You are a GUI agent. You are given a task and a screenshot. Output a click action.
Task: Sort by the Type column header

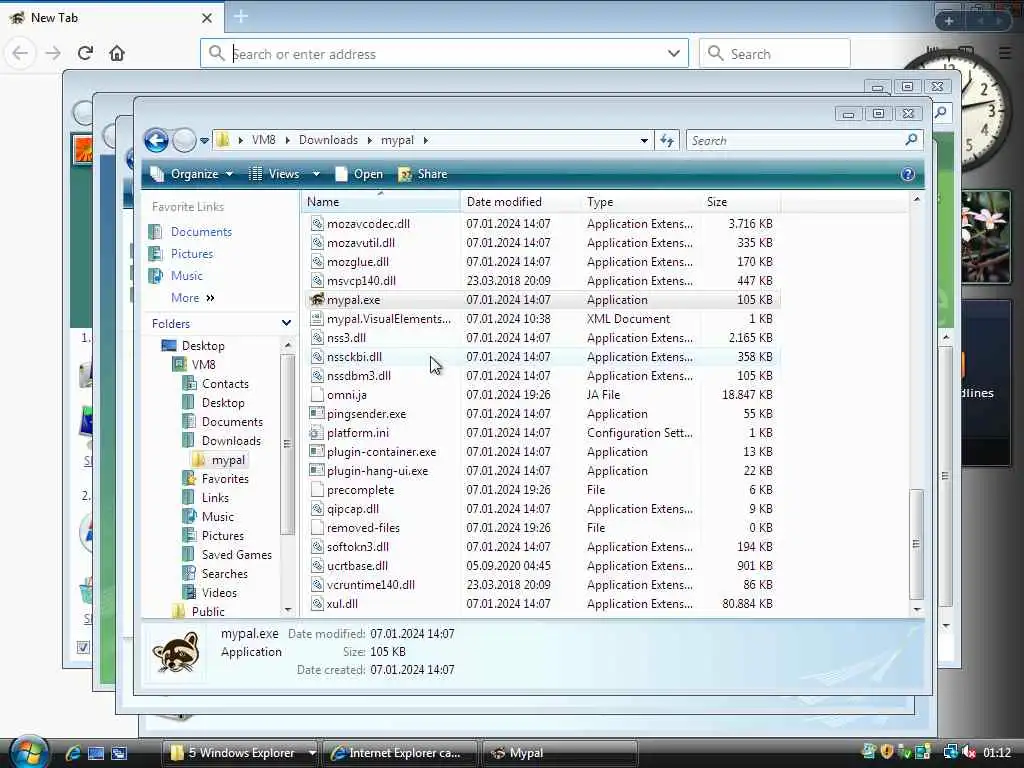[x=641, y=202]
